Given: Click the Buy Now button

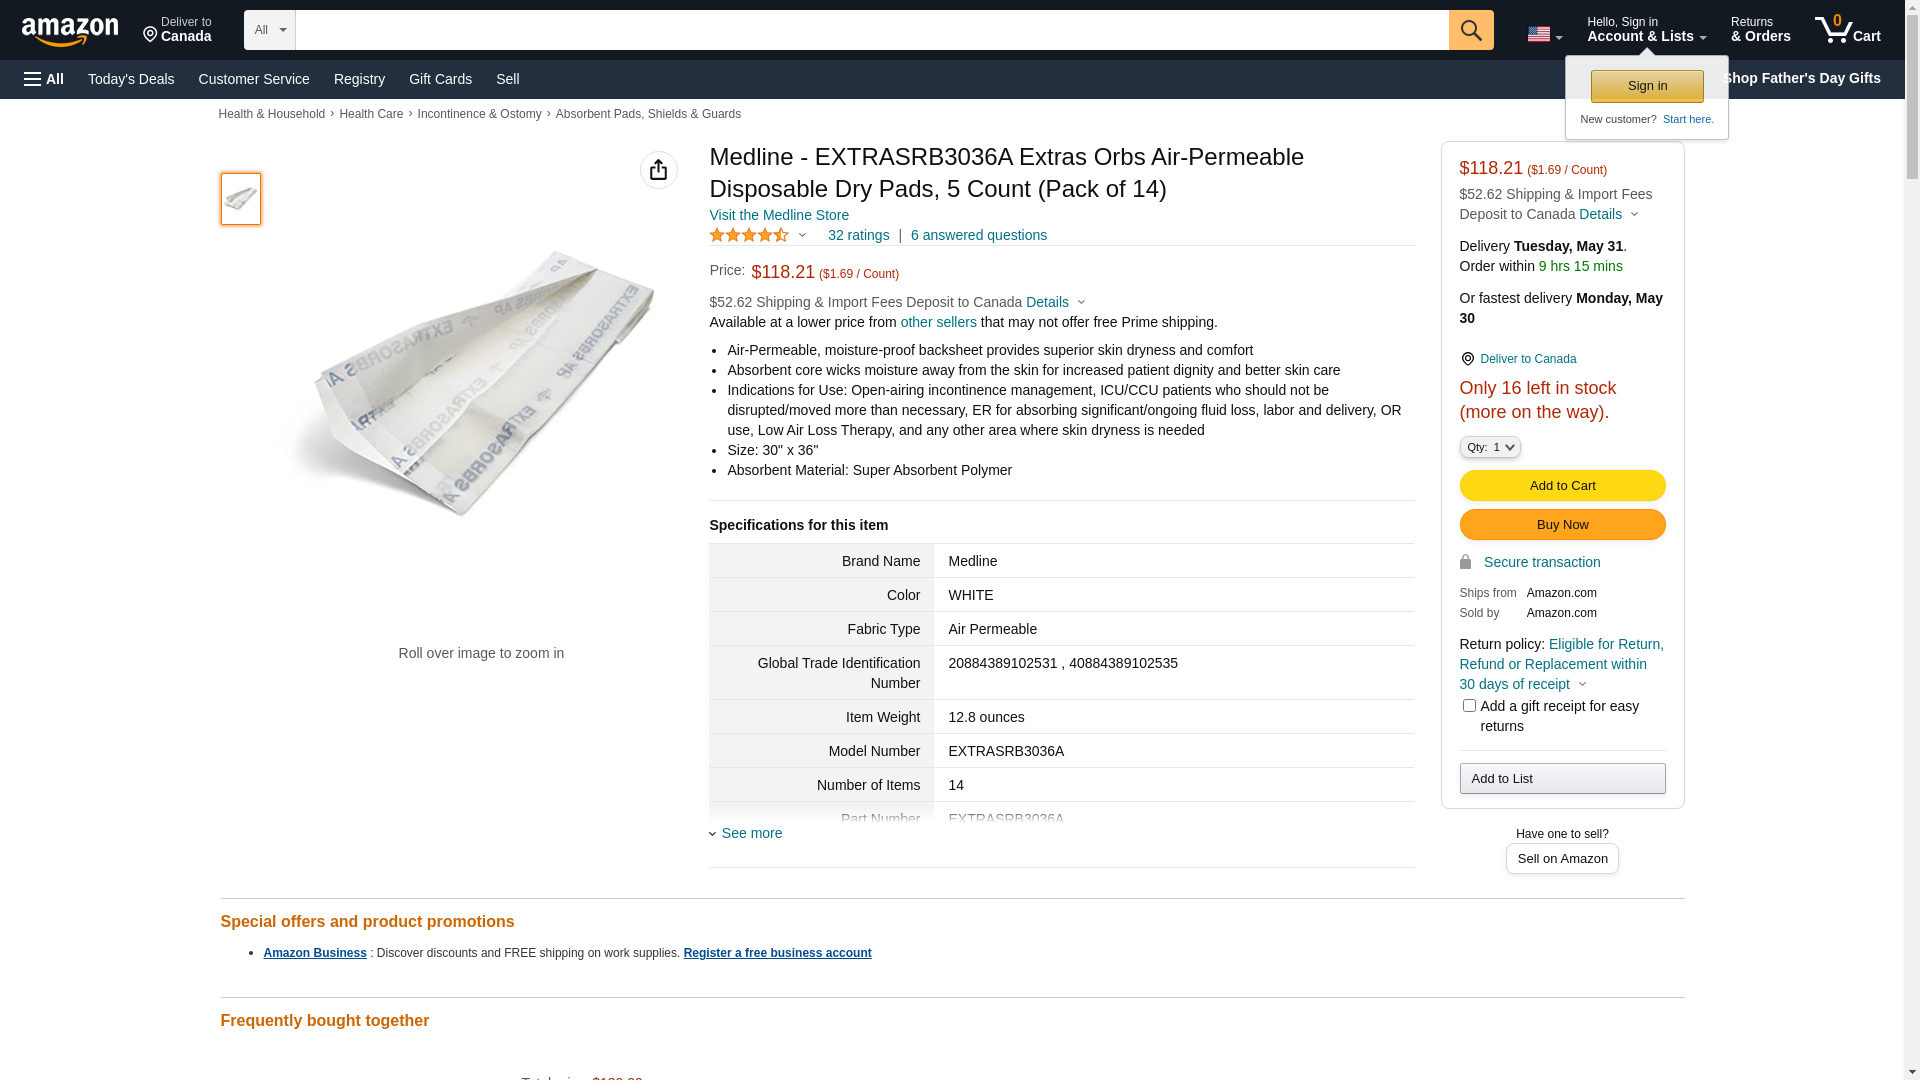Looking at the screenshot, I should 1562,524.
